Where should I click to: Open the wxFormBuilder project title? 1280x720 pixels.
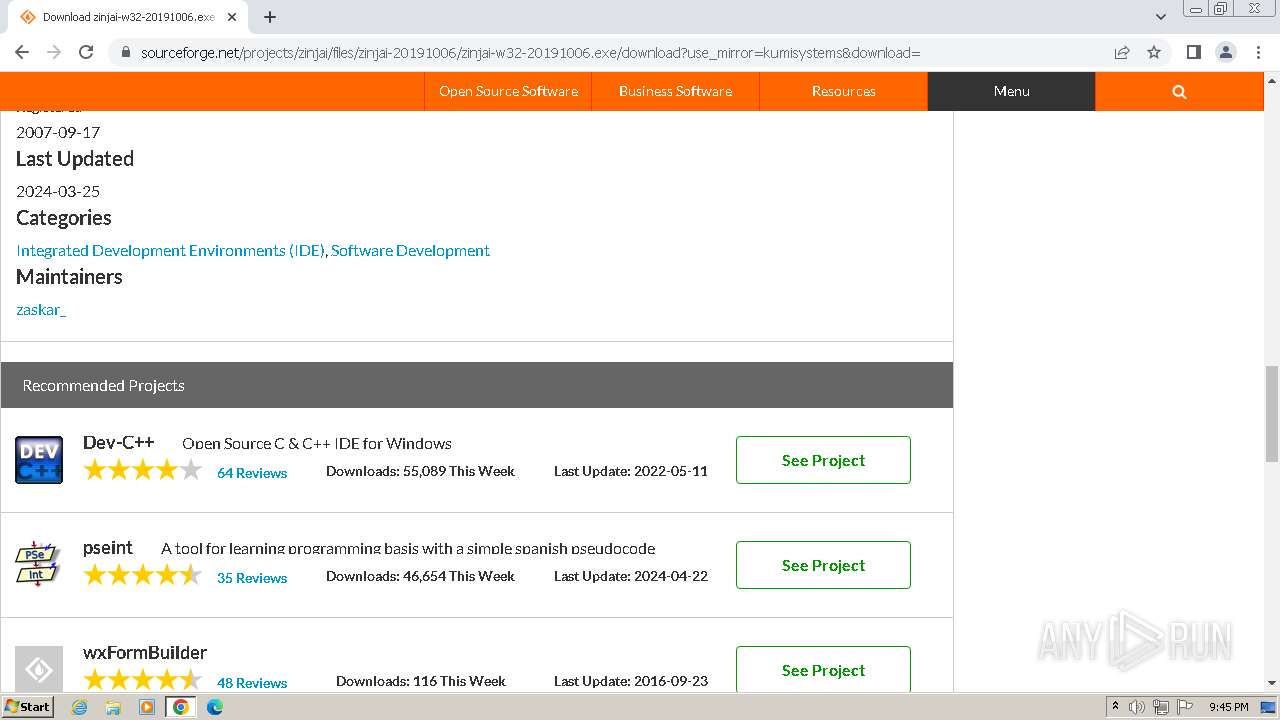[x=145, y=652]
